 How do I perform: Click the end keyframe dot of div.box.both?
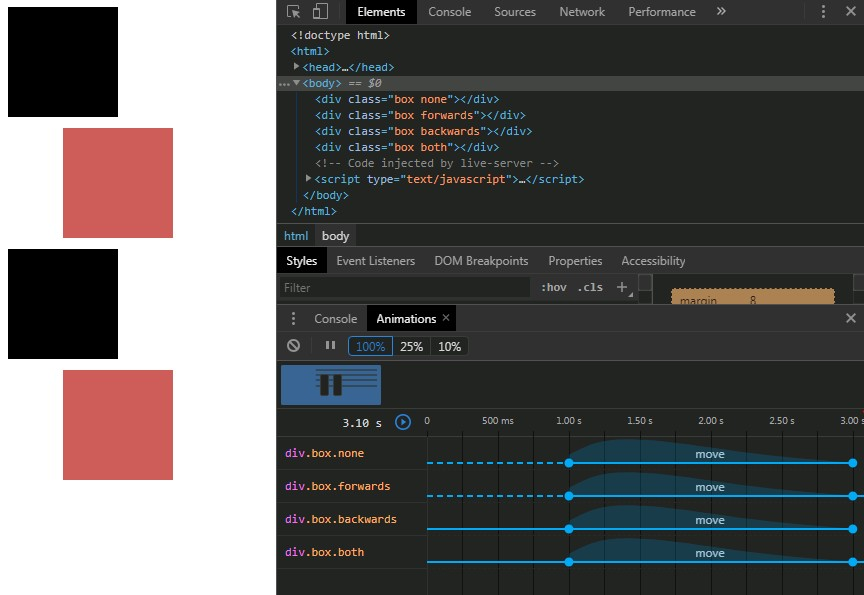pos(852,562)
